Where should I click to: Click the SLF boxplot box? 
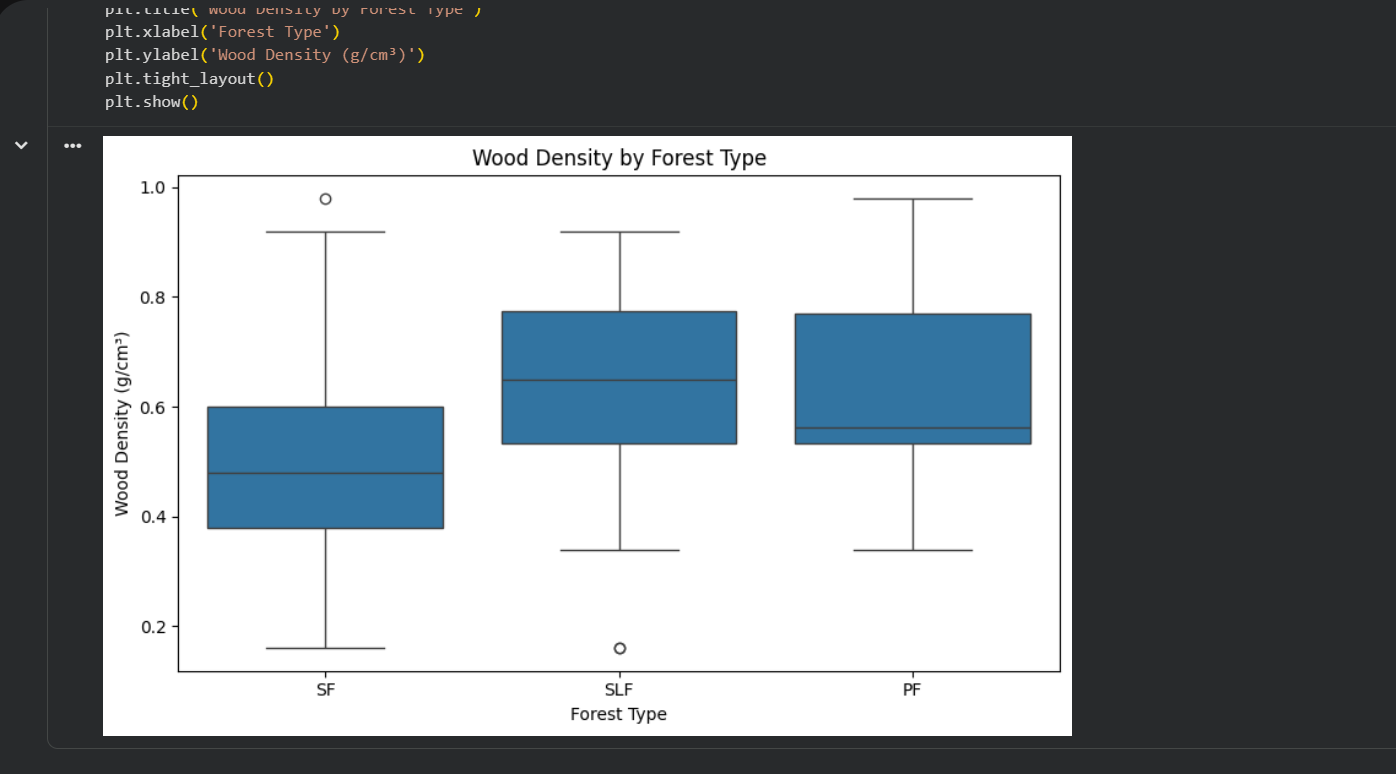(x=618, y=345)
